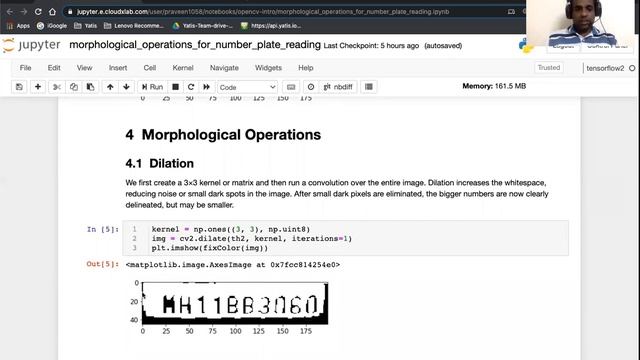Restart kernel and run all cells icon
This screenshot has height=360, width=640.
[x=207, y=87]
